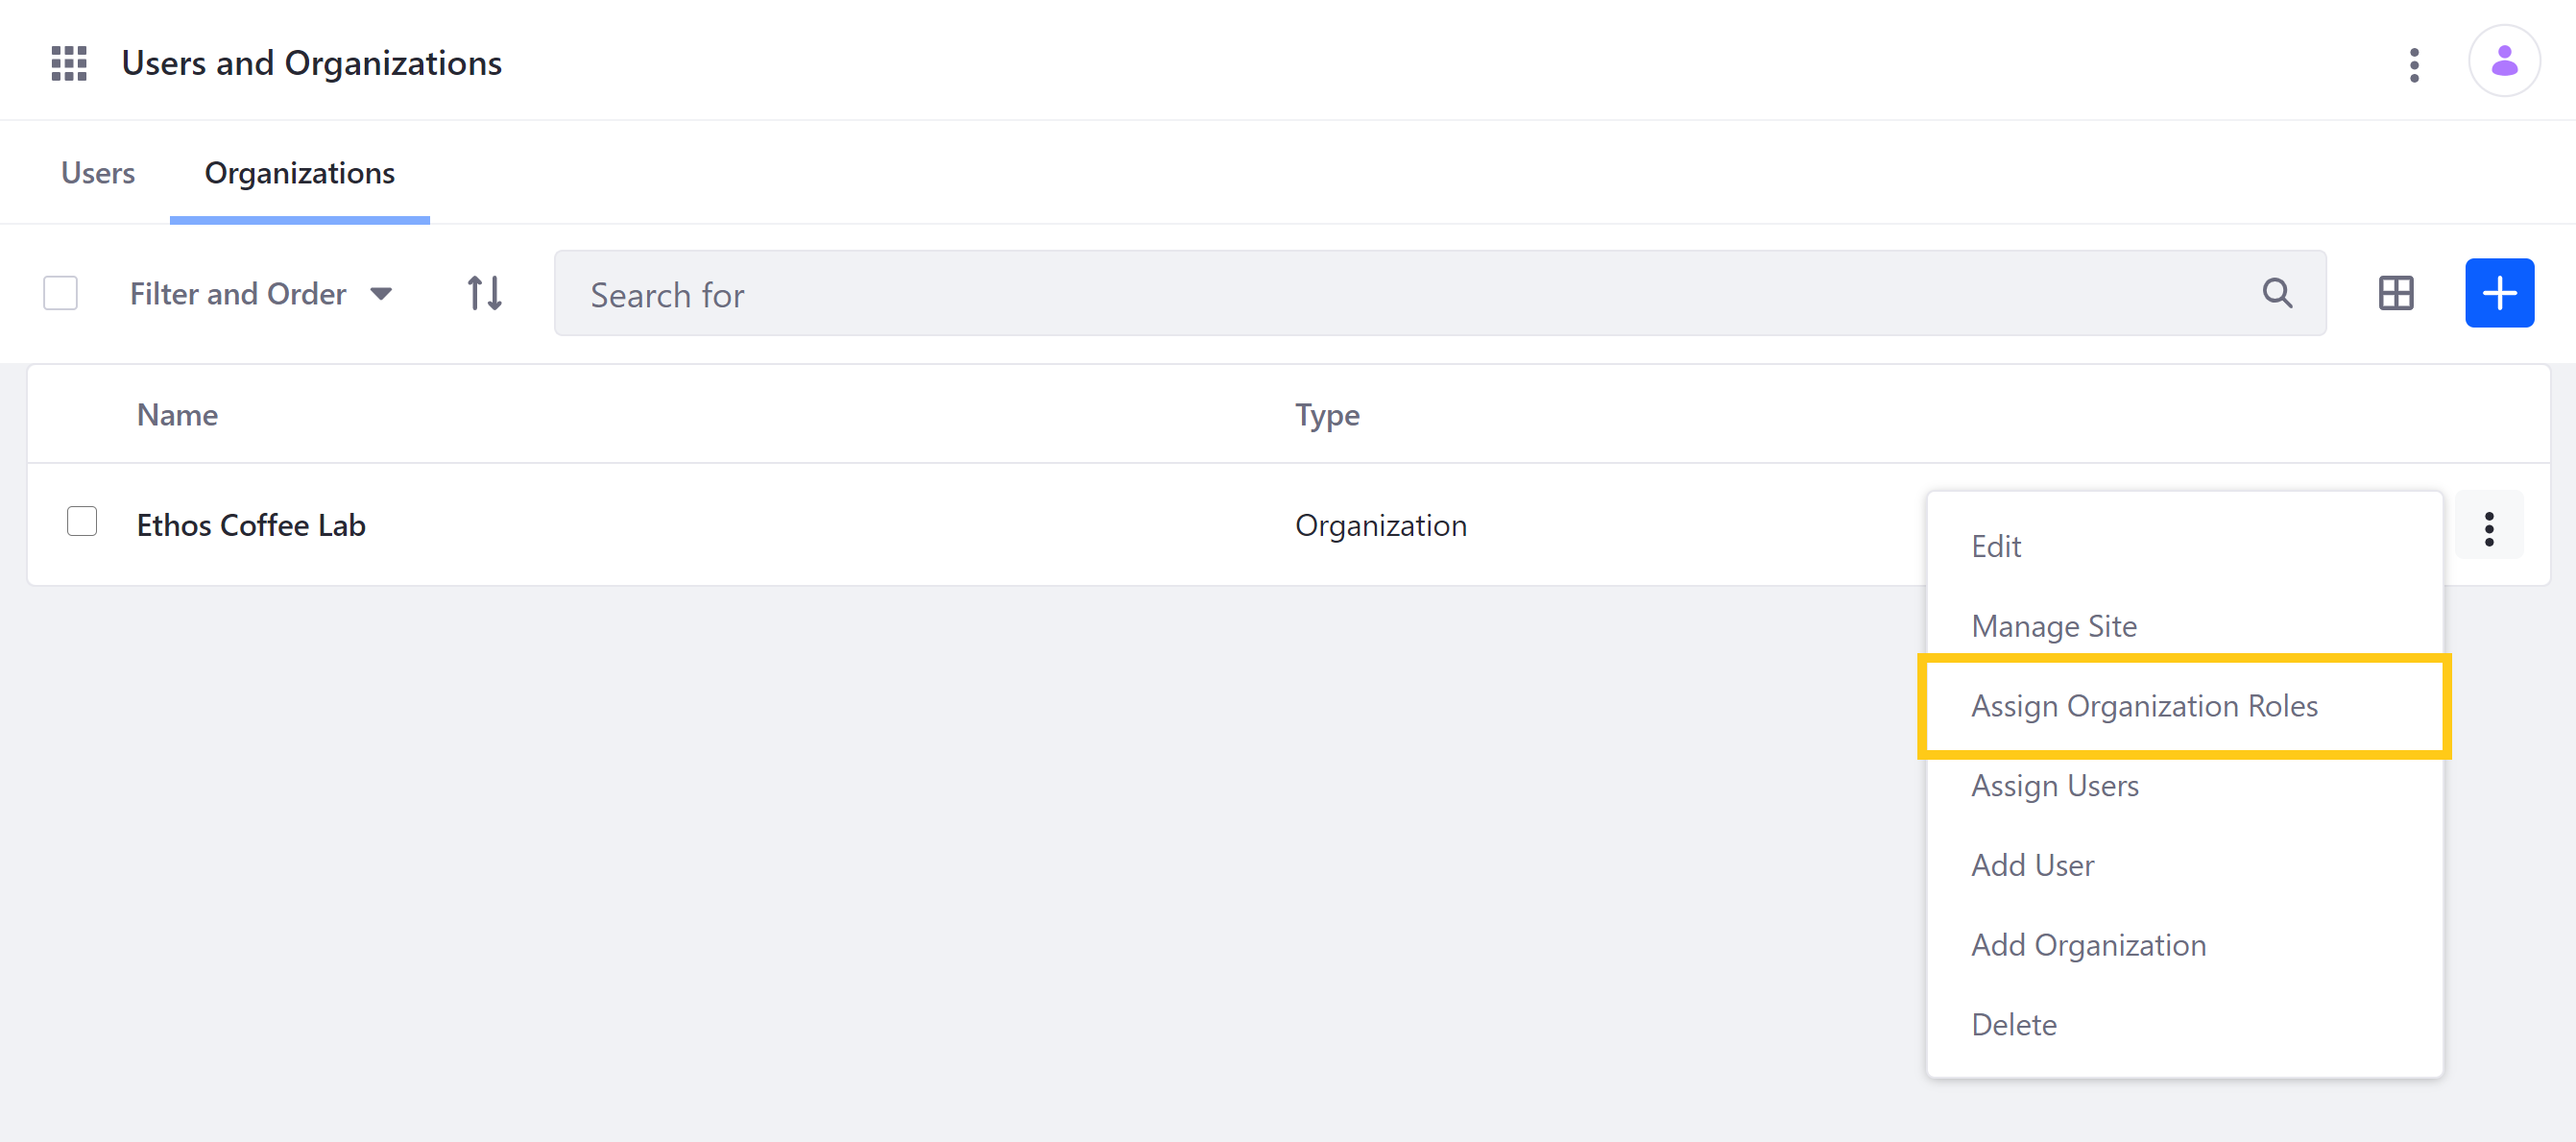This screenshot has height=1142, width=2576.
Task: Click the grid view icon
Action: [2398, 293]
